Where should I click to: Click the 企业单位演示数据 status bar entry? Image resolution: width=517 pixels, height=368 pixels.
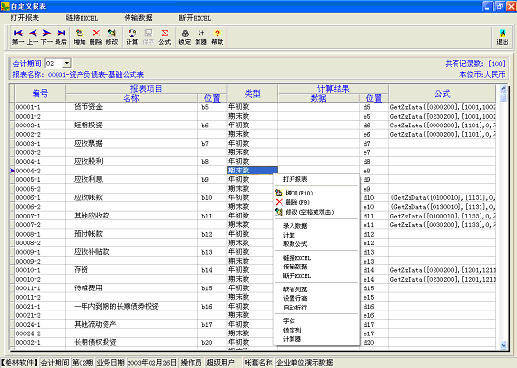pyautogui.click(x=304, y=363)
